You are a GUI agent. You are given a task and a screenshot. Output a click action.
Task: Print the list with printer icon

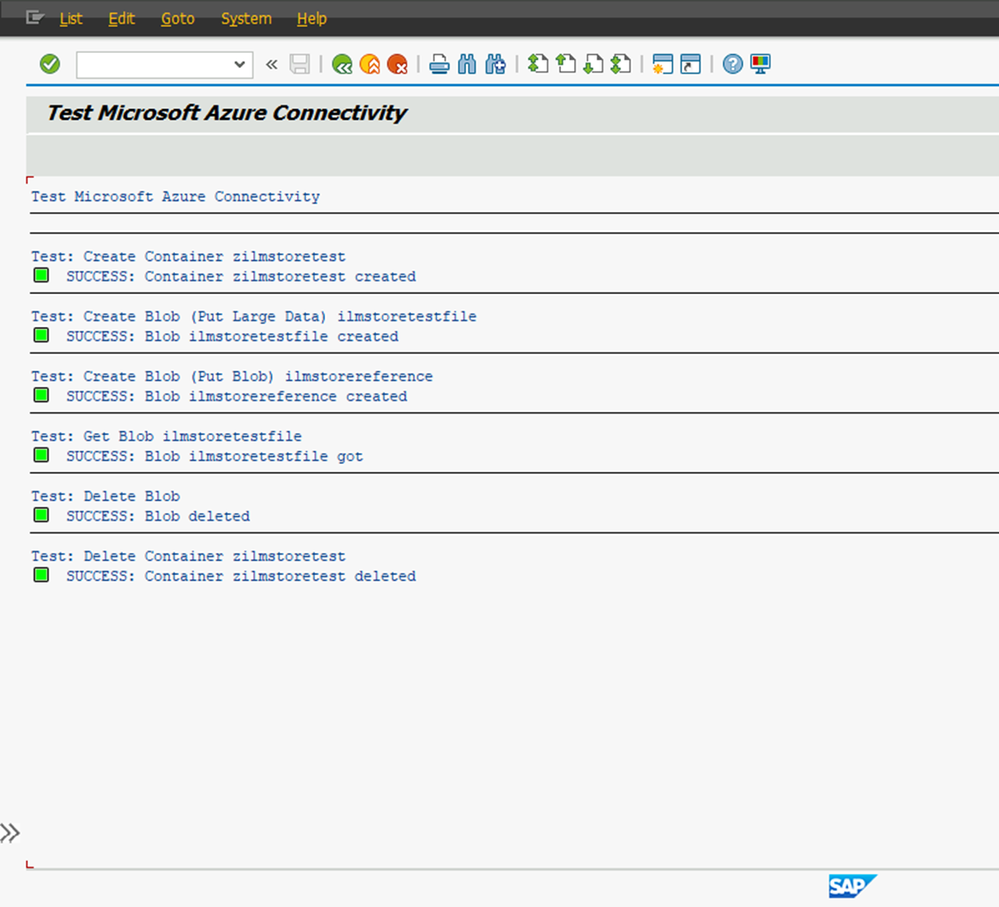point(439,64)
